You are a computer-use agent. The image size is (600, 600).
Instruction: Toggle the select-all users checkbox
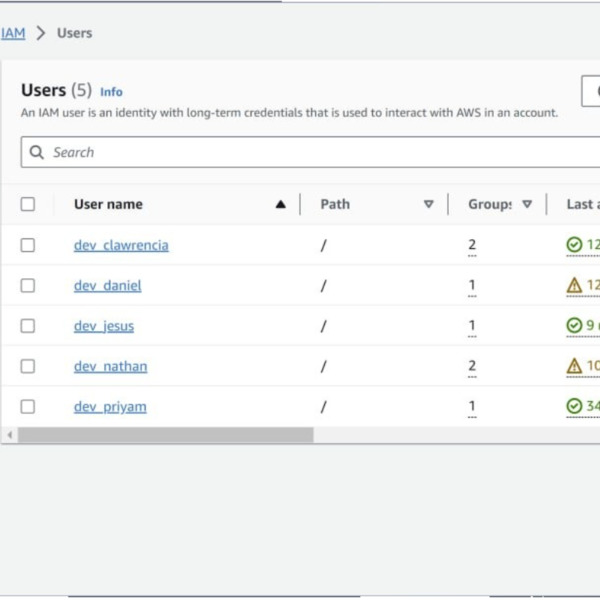[28, 204]
